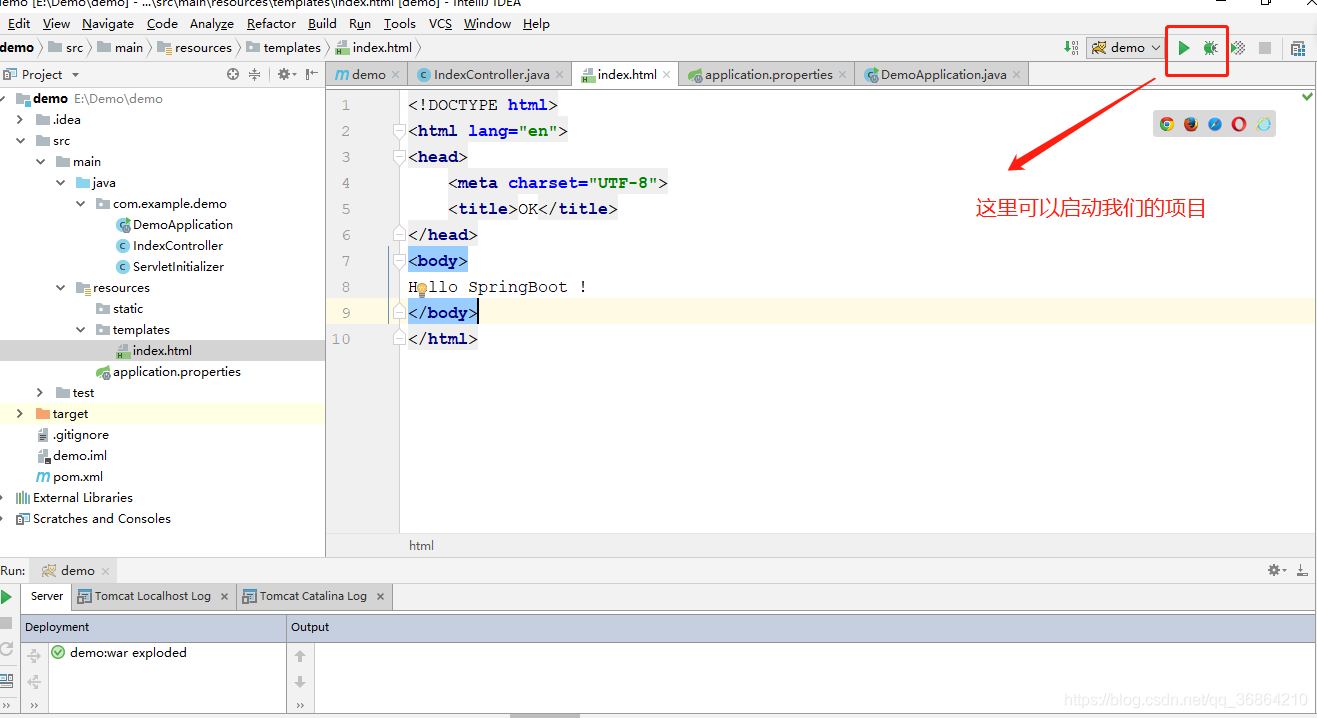
Task: Preview page in Safari browser
Action: (1214, 124)
